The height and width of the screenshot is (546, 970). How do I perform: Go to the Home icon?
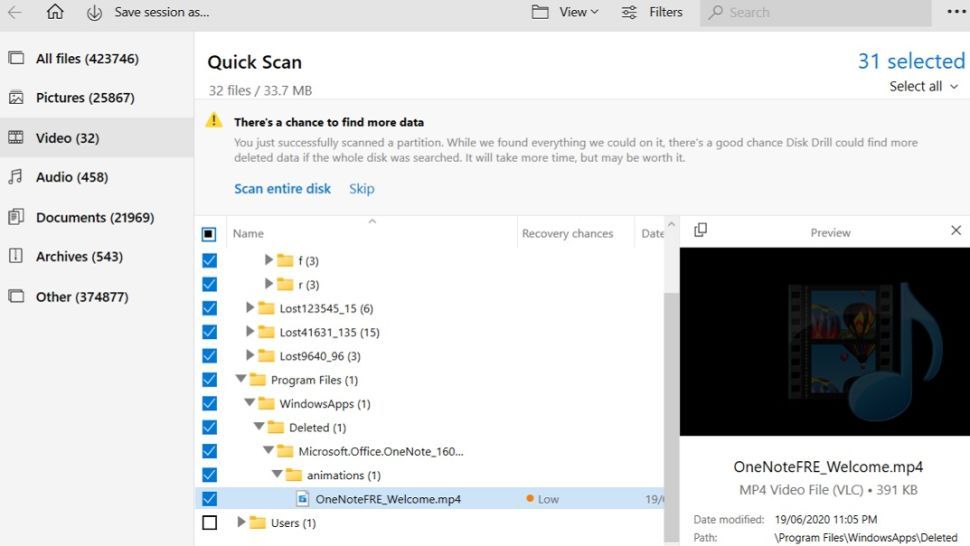pyautogui.click(x=55, y=12)
